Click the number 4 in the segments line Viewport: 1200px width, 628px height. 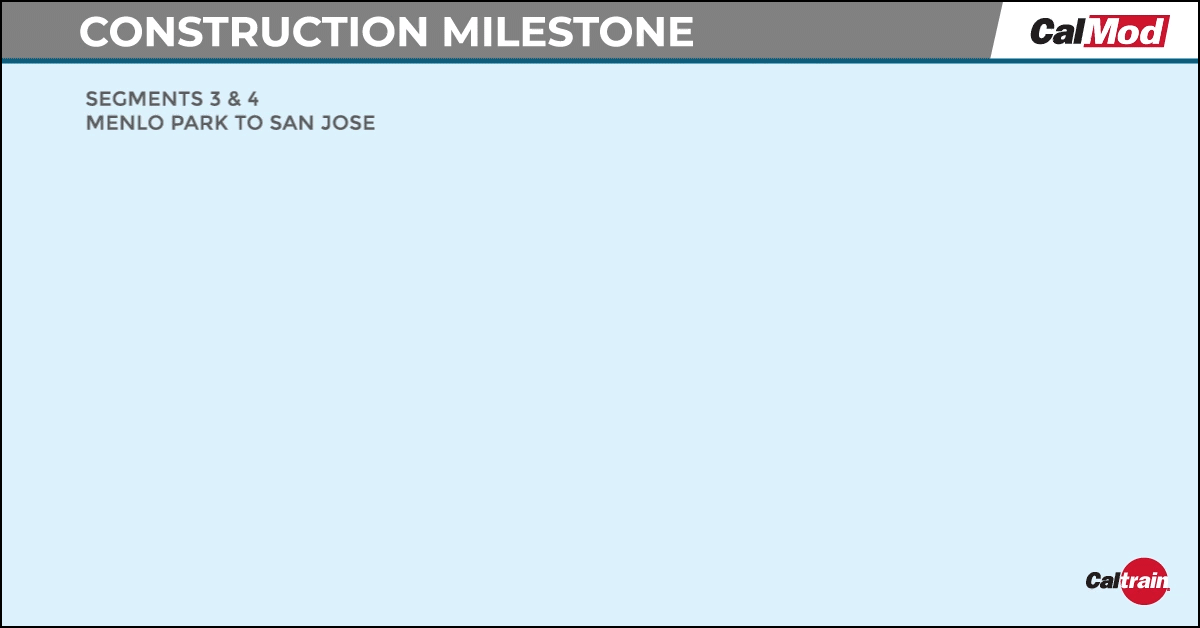click(x=253, y=100)
